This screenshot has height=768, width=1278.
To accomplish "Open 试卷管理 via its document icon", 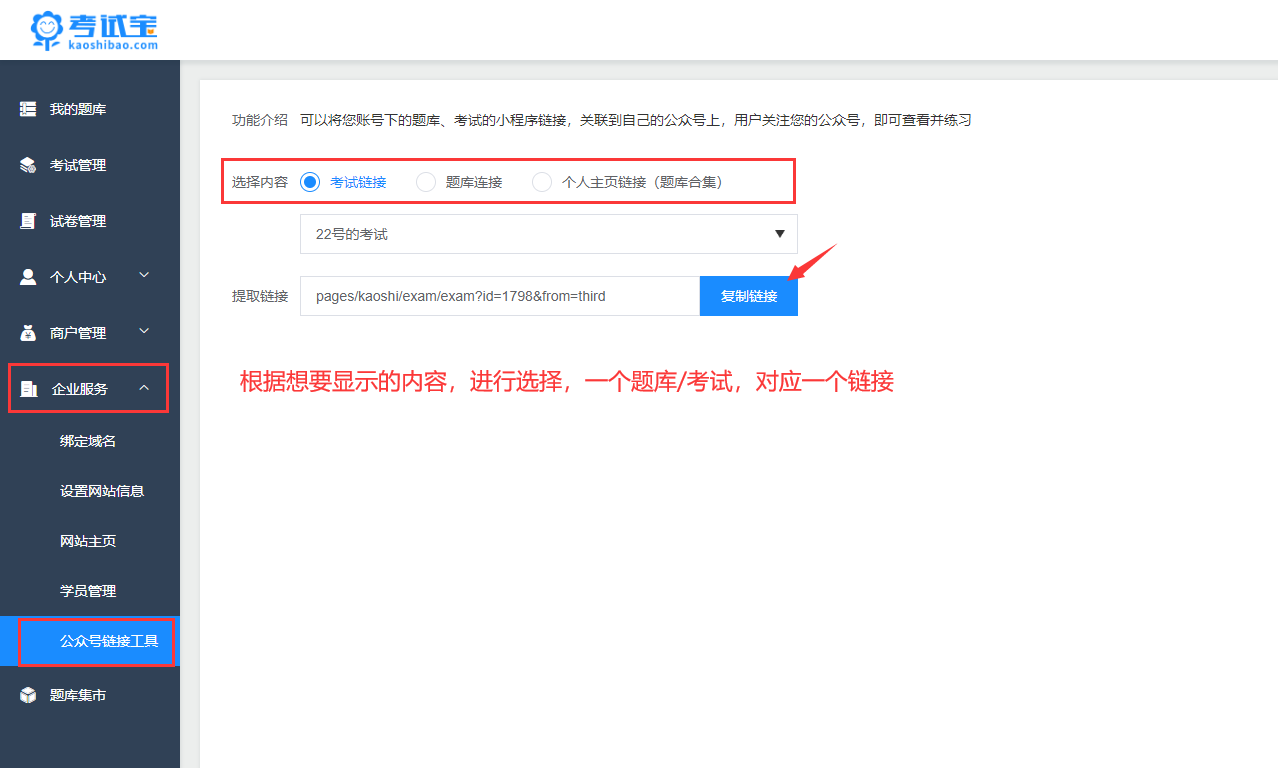I will [x=27, y=220].
